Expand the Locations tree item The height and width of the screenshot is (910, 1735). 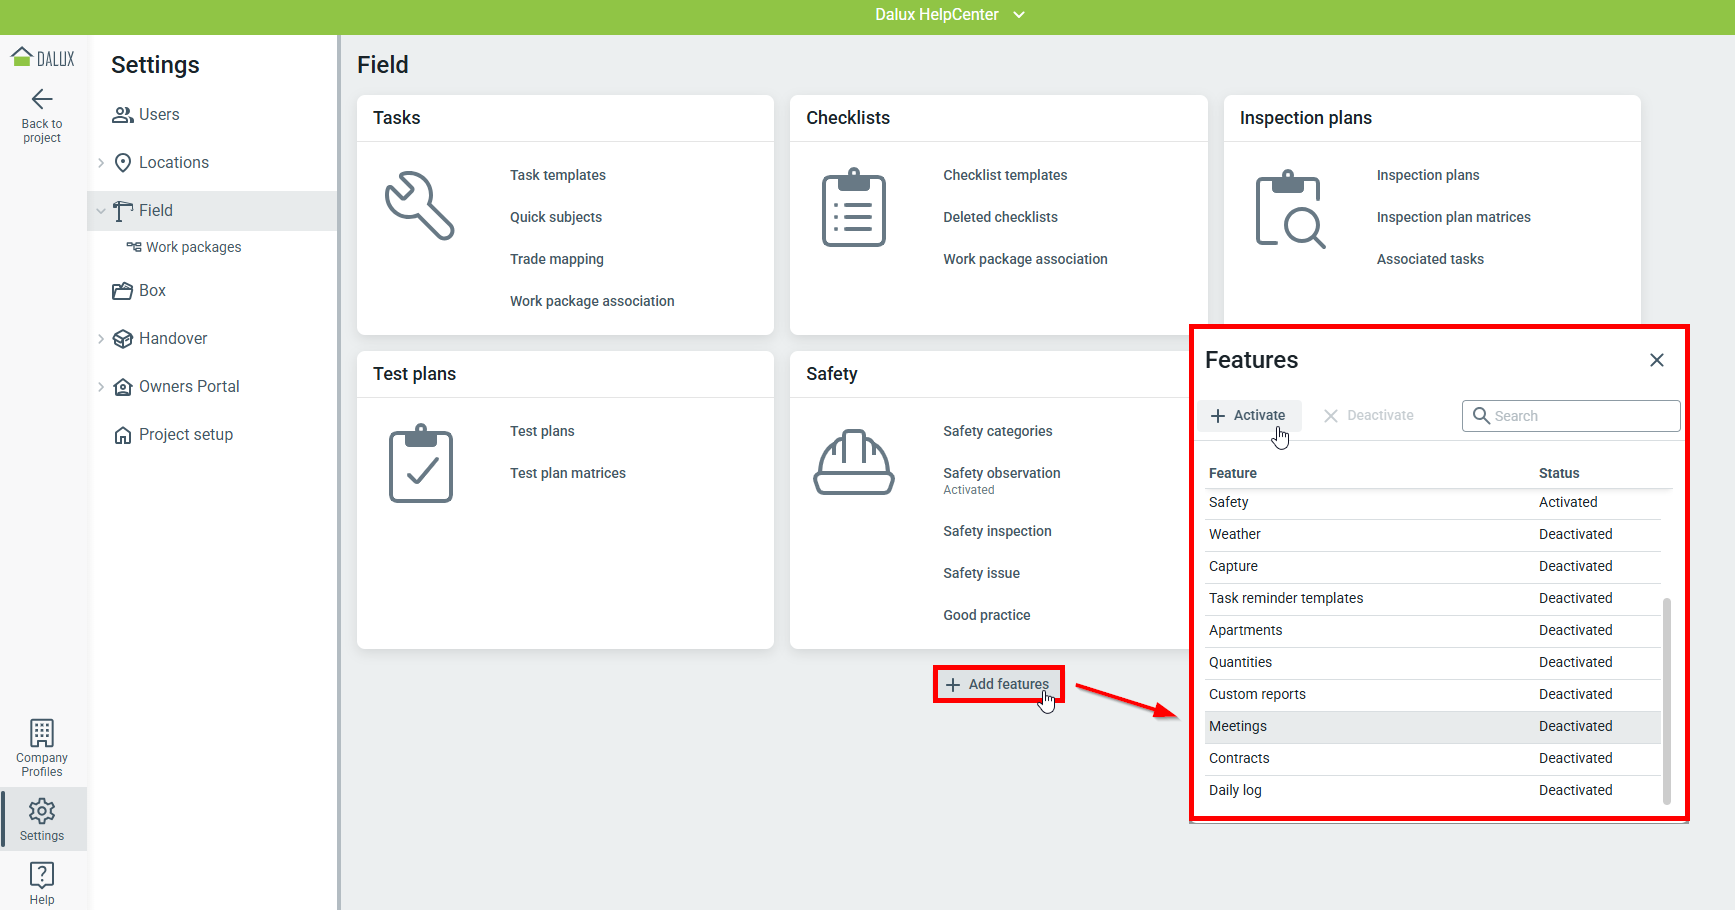[x=101, y=163]
